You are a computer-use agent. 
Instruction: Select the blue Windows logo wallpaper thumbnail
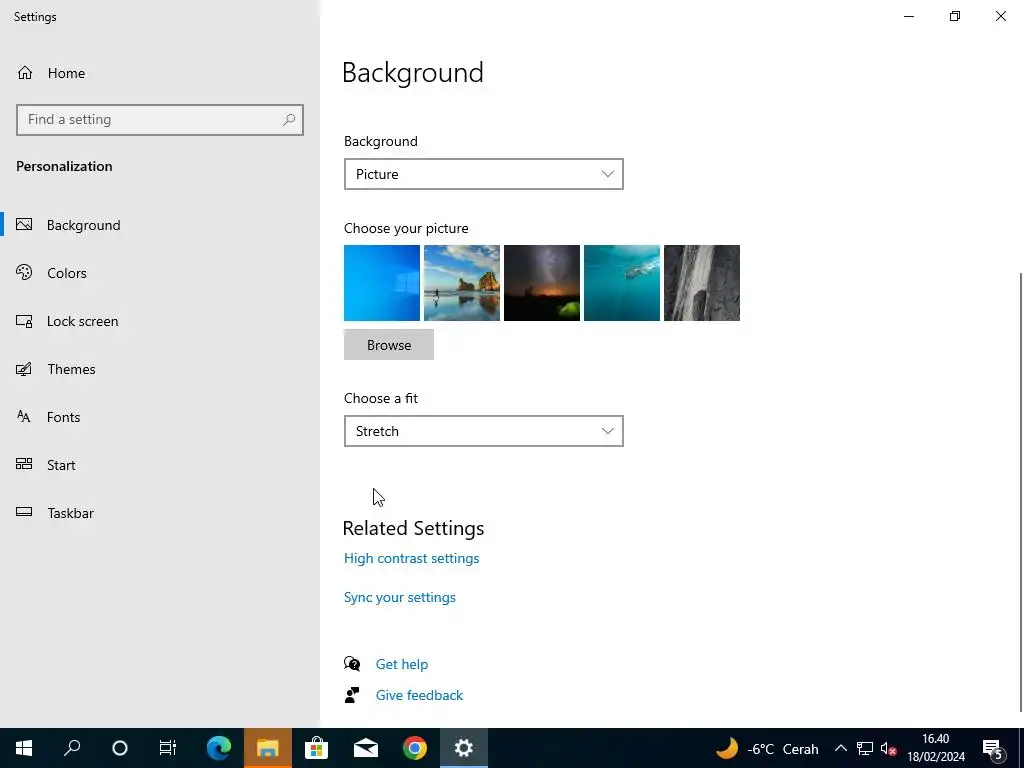point(382,283)
